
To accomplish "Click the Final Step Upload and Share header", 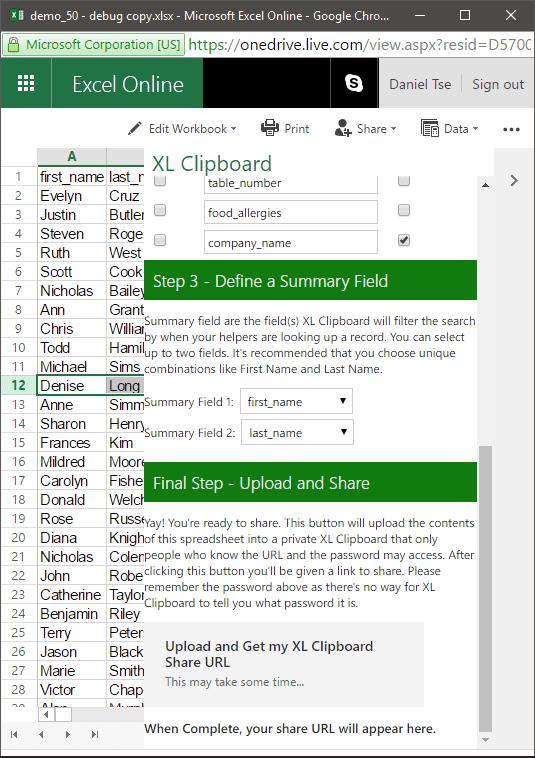I will tap(310, 482).
